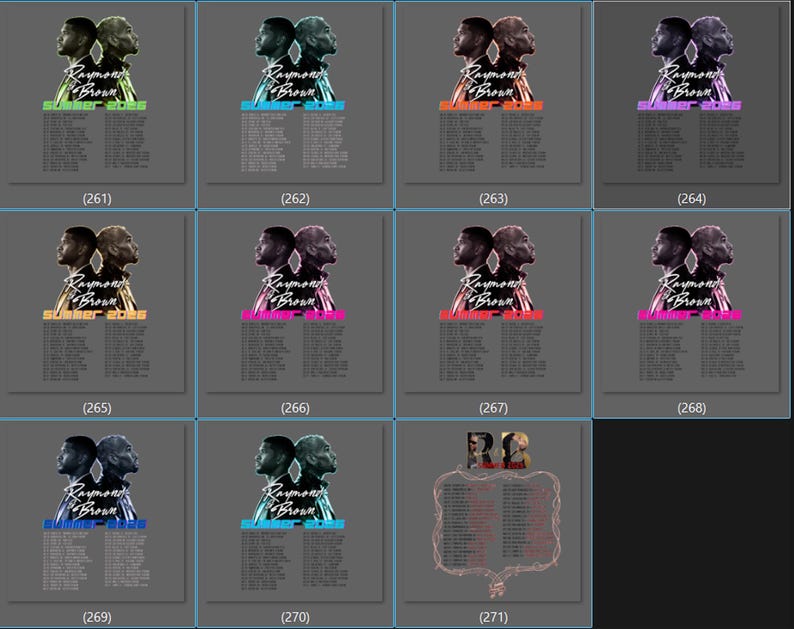The width and height of the screenshot is (794, 629).
Task: Click the file name label (266)
Action: coord(295,408)
